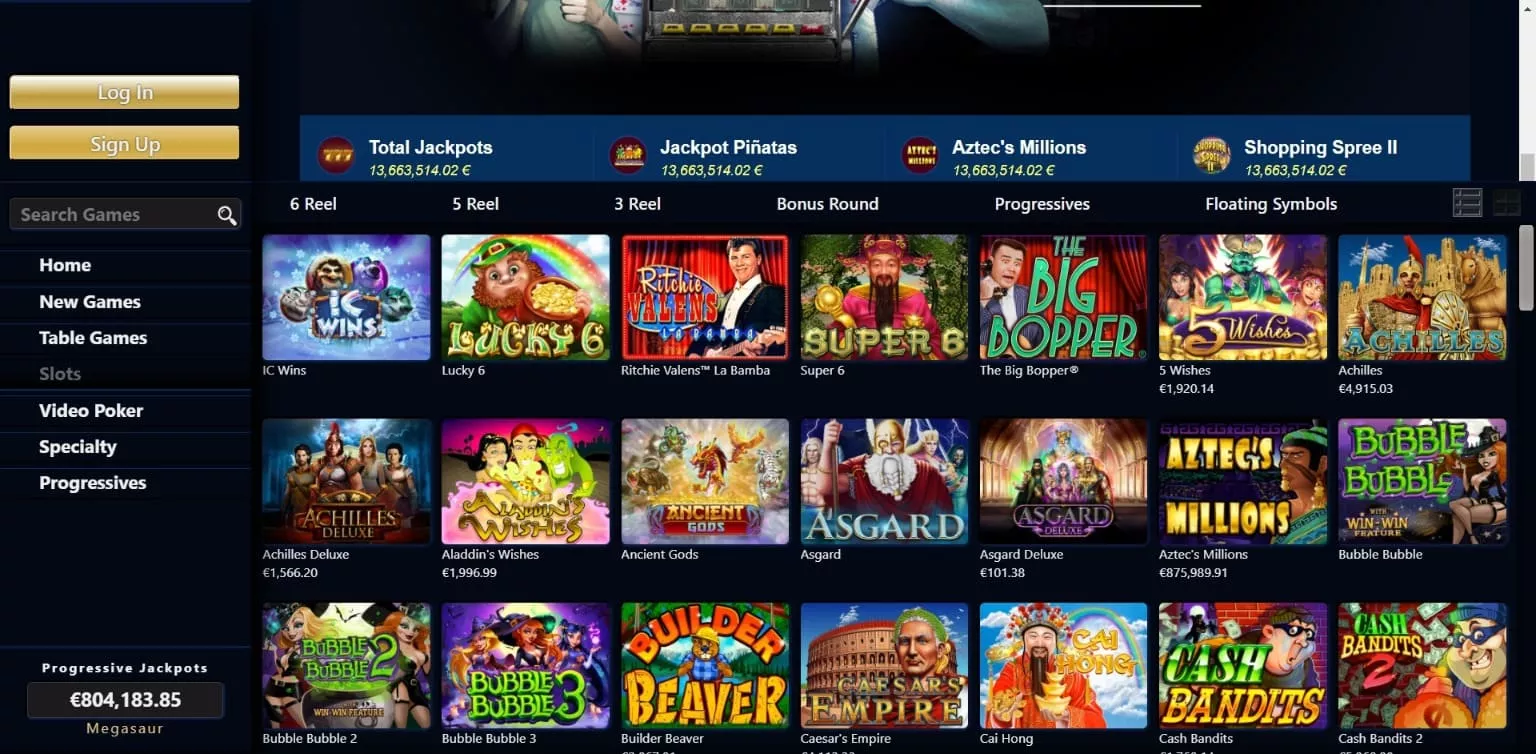The height and width of the screenshot is (754, 1536).
Task: Go to Progressives sidebar section
Action: (x=93, y=483)
